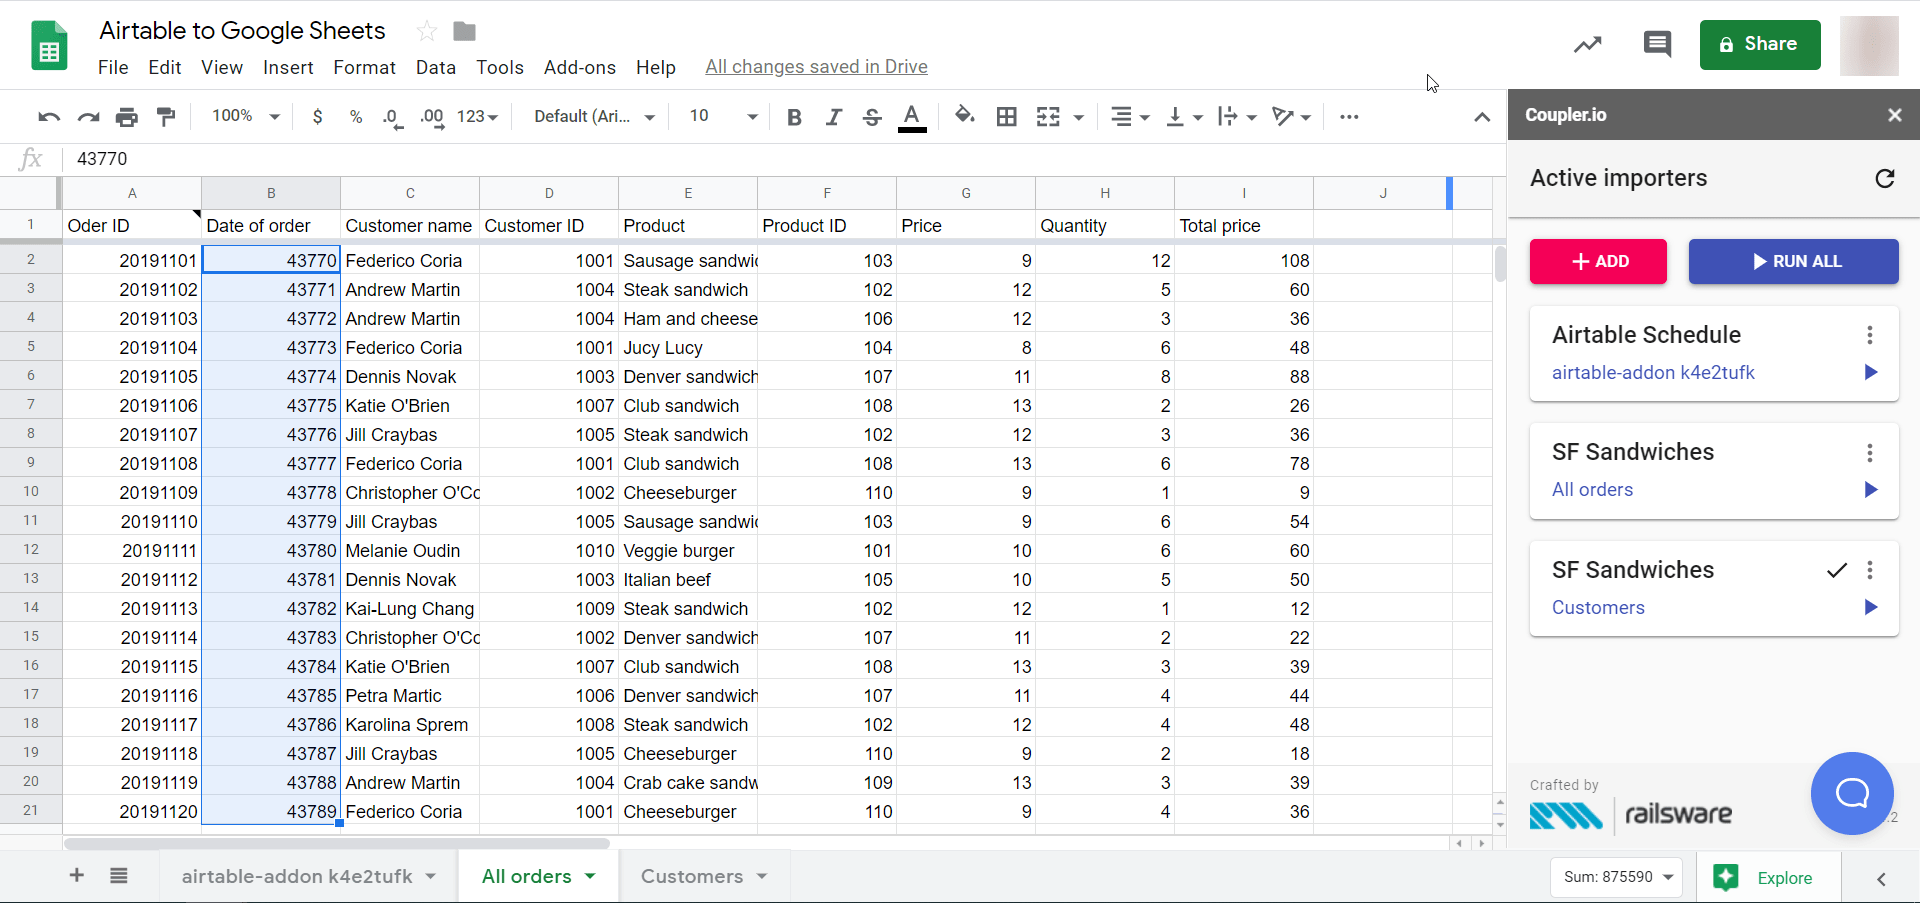Screen dimensions: 1920x903
Task: Click the ADD importer button
Action: (x=1598, y=261)
